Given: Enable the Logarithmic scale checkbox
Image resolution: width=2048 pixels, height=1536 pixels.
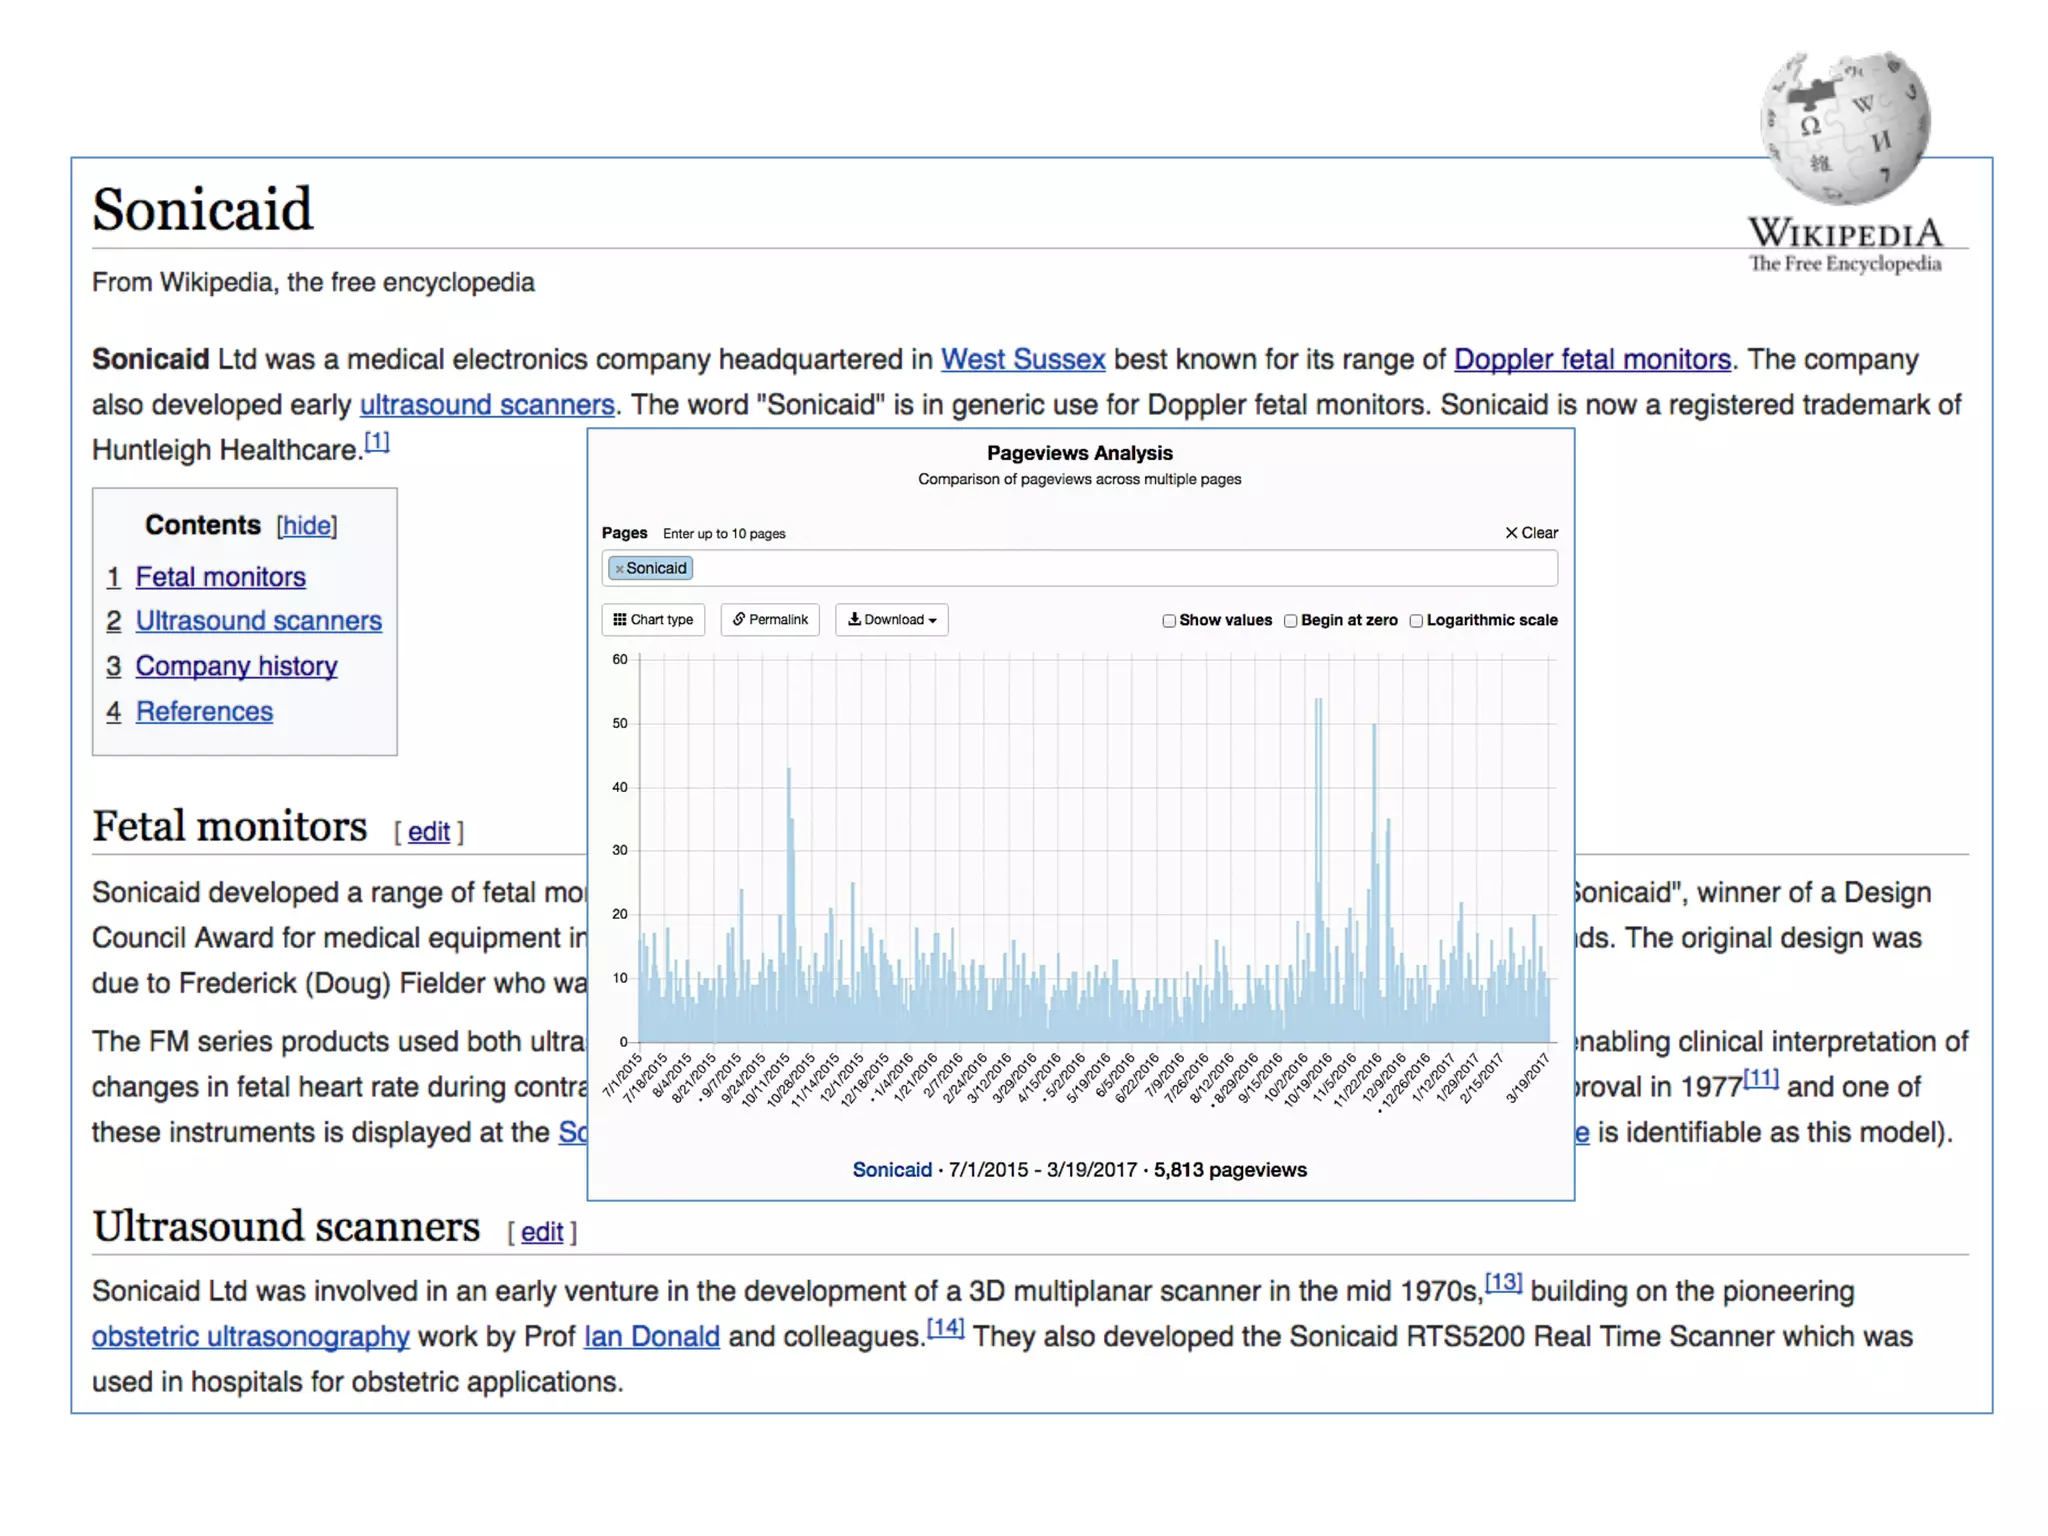Looking at the screenshot, I should pos(1416,621).
